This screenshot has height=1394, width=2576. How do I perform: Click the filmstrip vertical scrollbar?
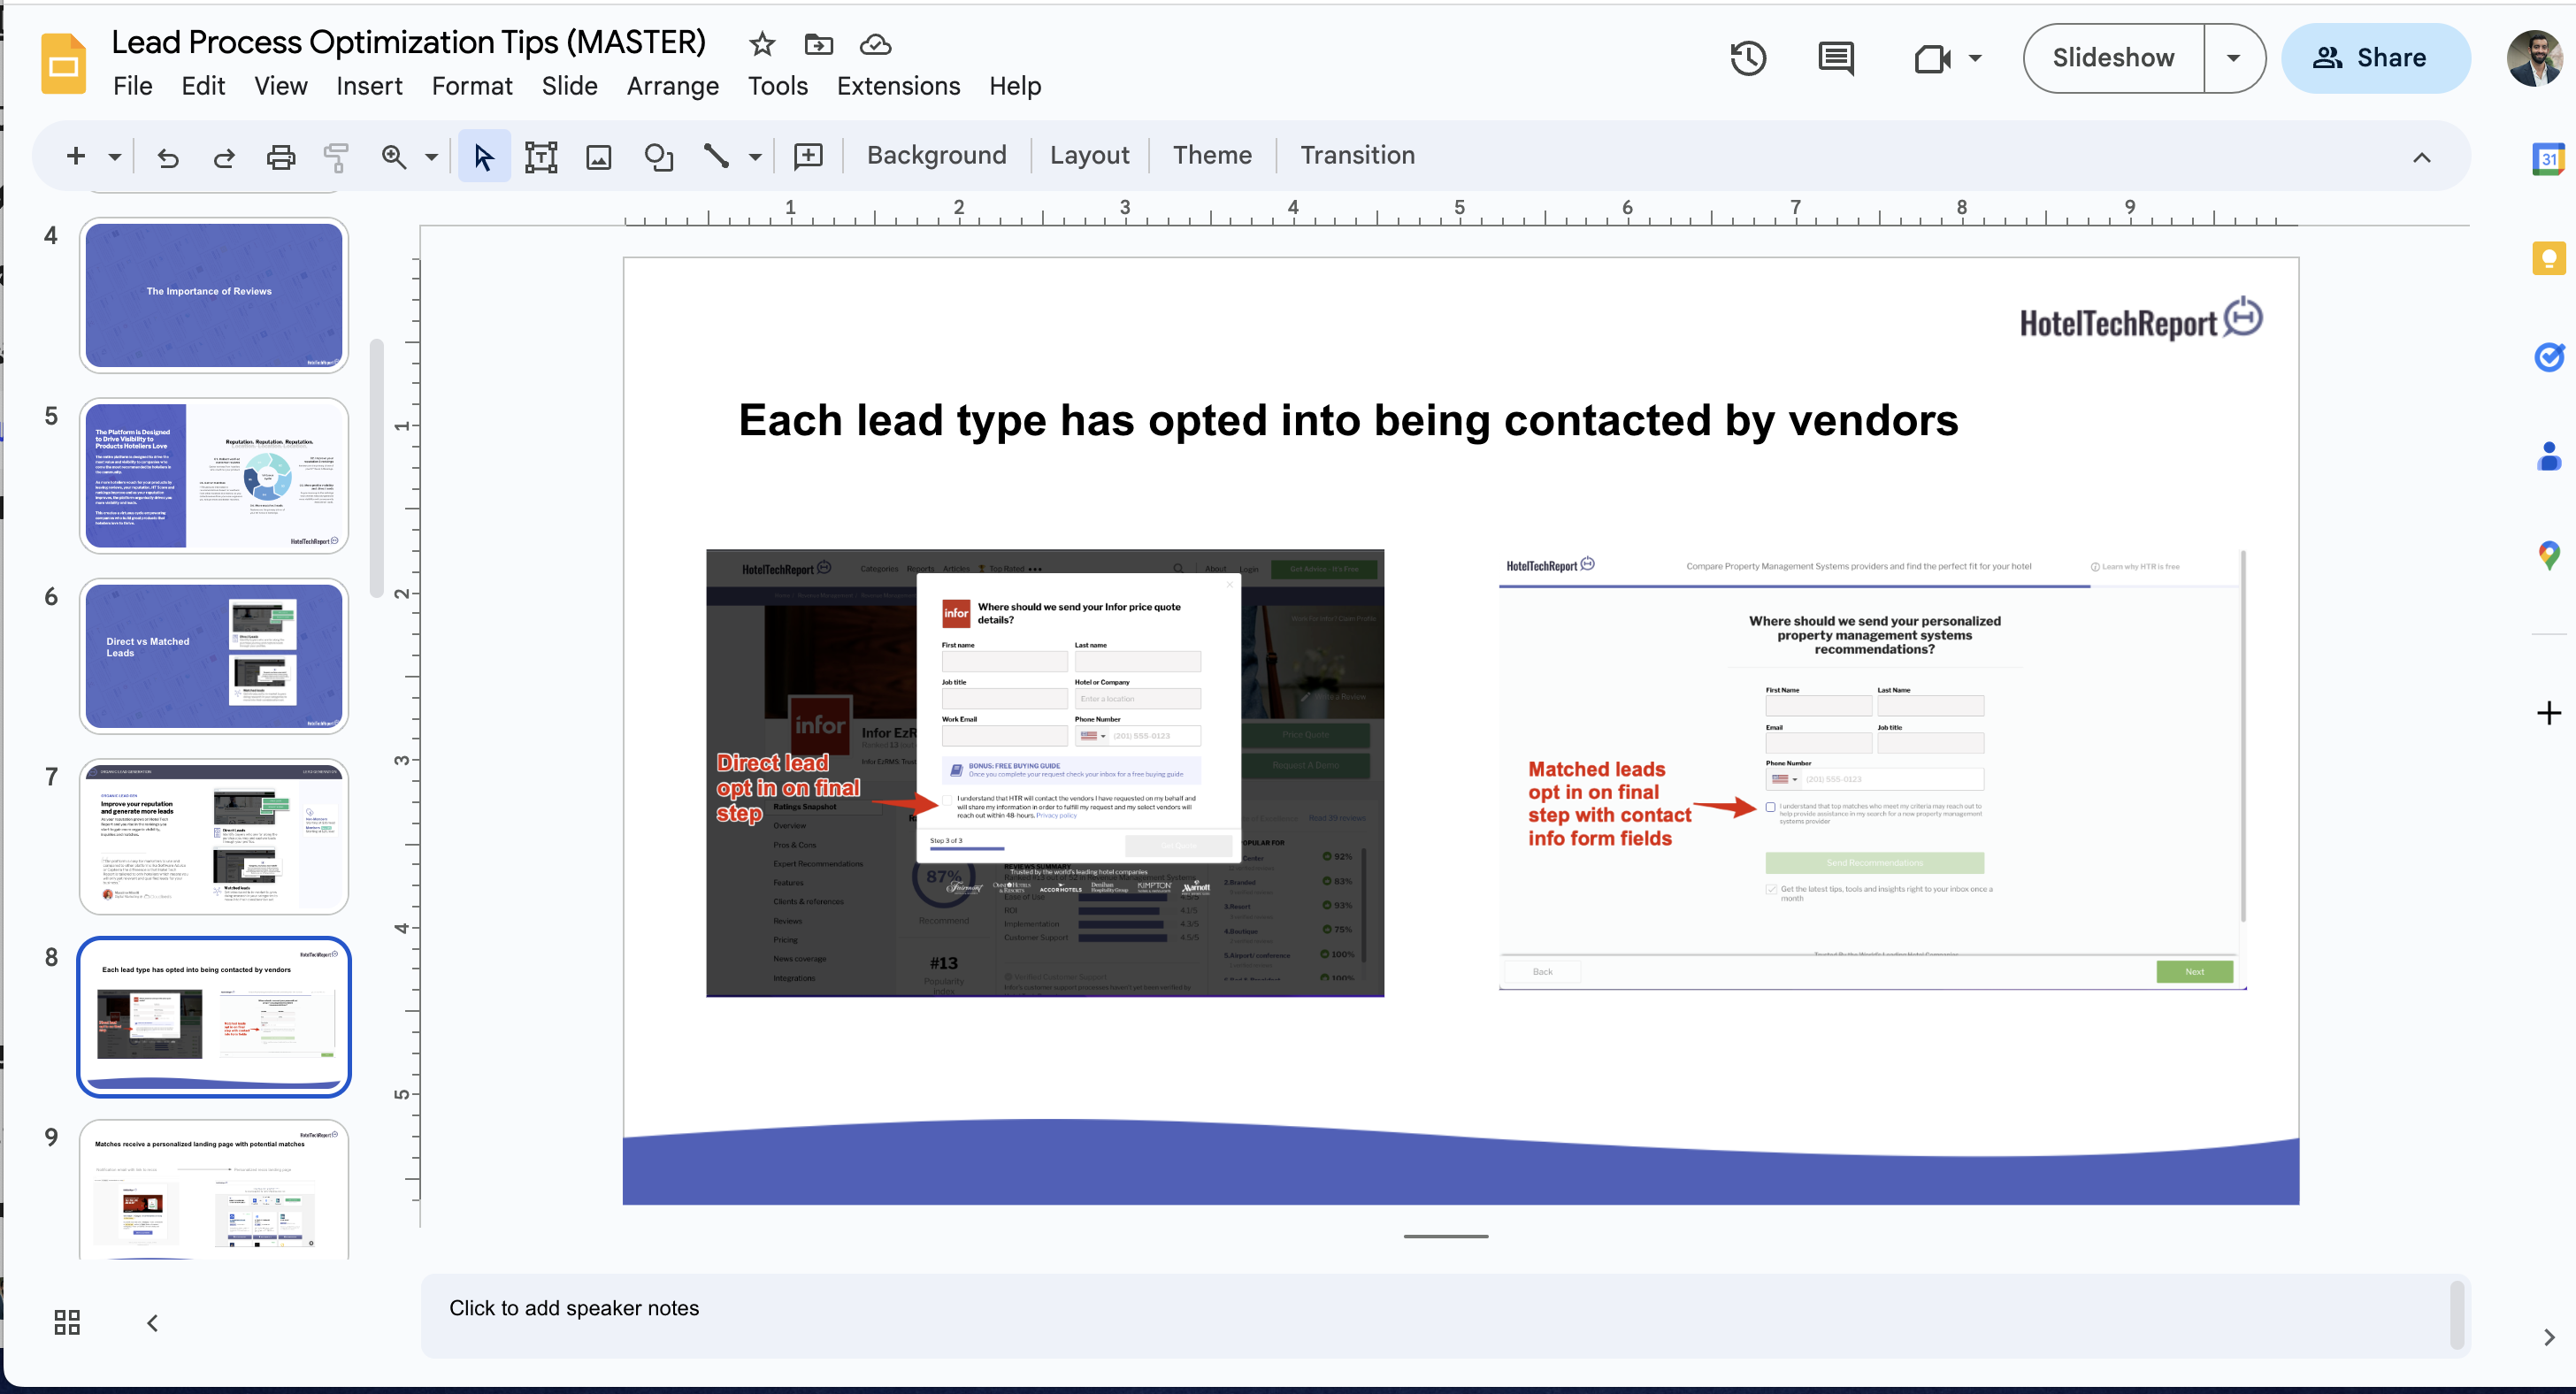point(377,468)
